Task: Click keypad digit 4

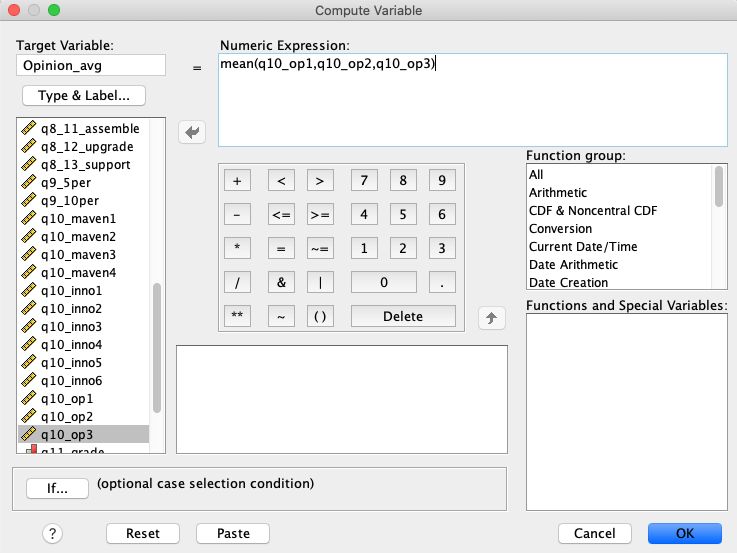Action: (x=364, y=215)
